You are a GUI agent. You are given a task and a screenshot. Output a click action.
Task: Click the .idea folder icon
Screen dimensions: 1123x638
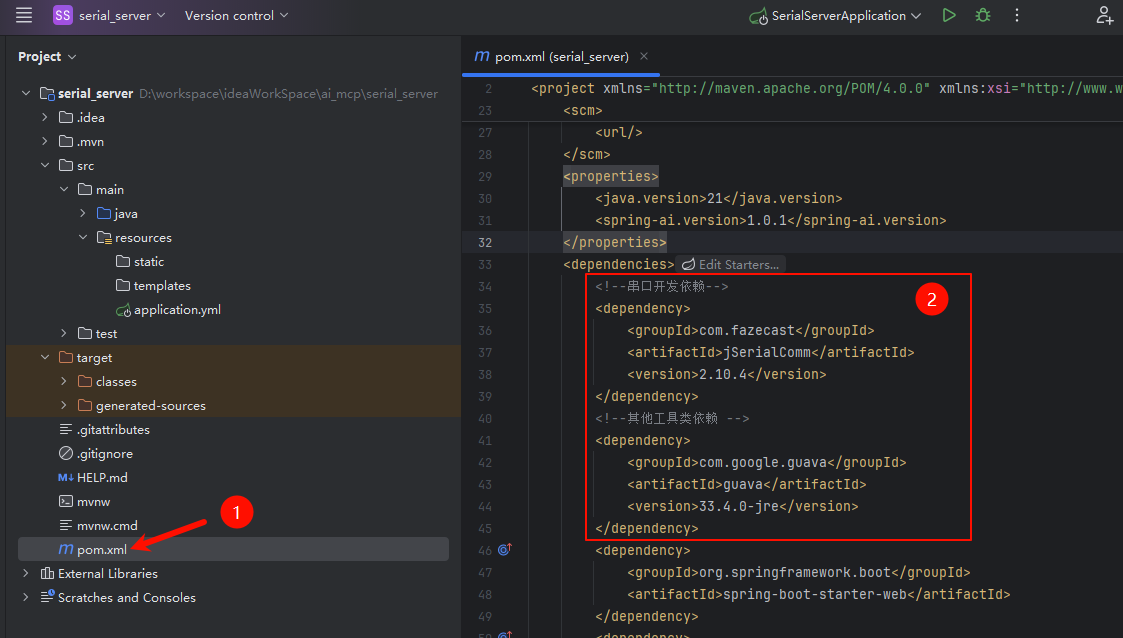tap(66, 117)
